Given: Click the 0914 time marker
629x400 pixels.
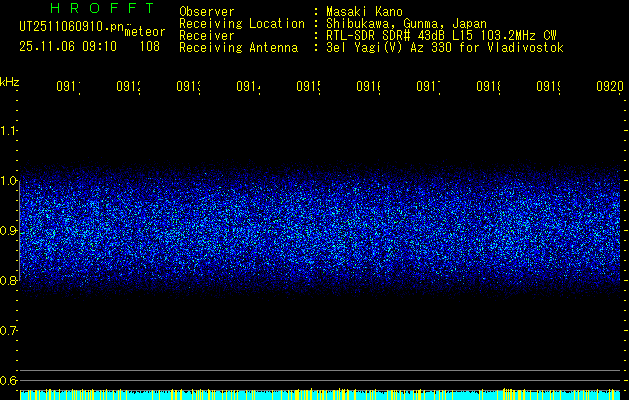Looking at the screenshot, I should (248, 86).
